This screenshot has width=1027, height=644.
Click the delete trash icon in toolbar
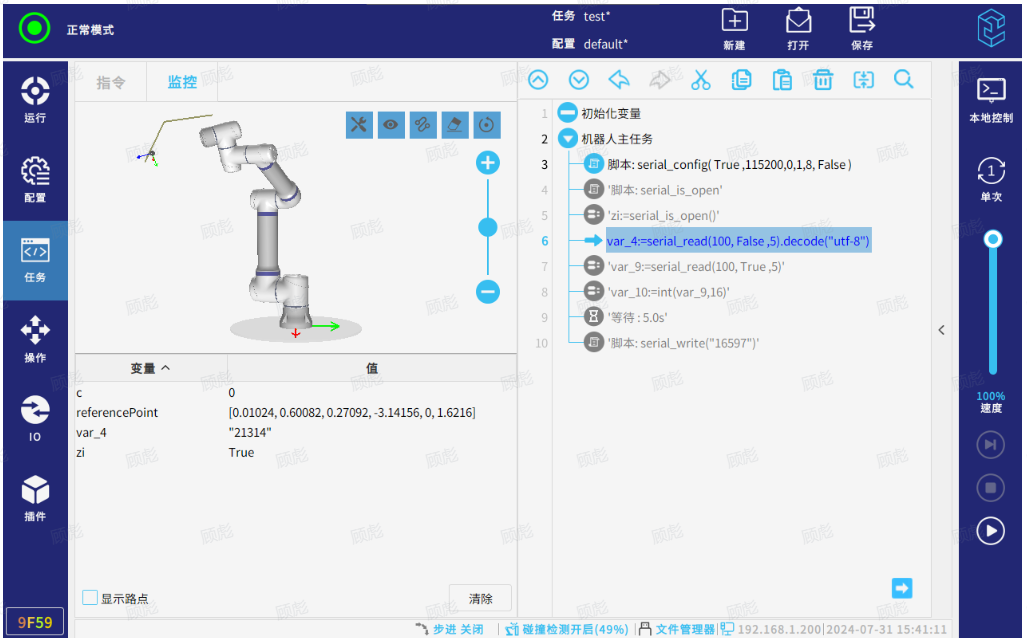pos(823,81)
